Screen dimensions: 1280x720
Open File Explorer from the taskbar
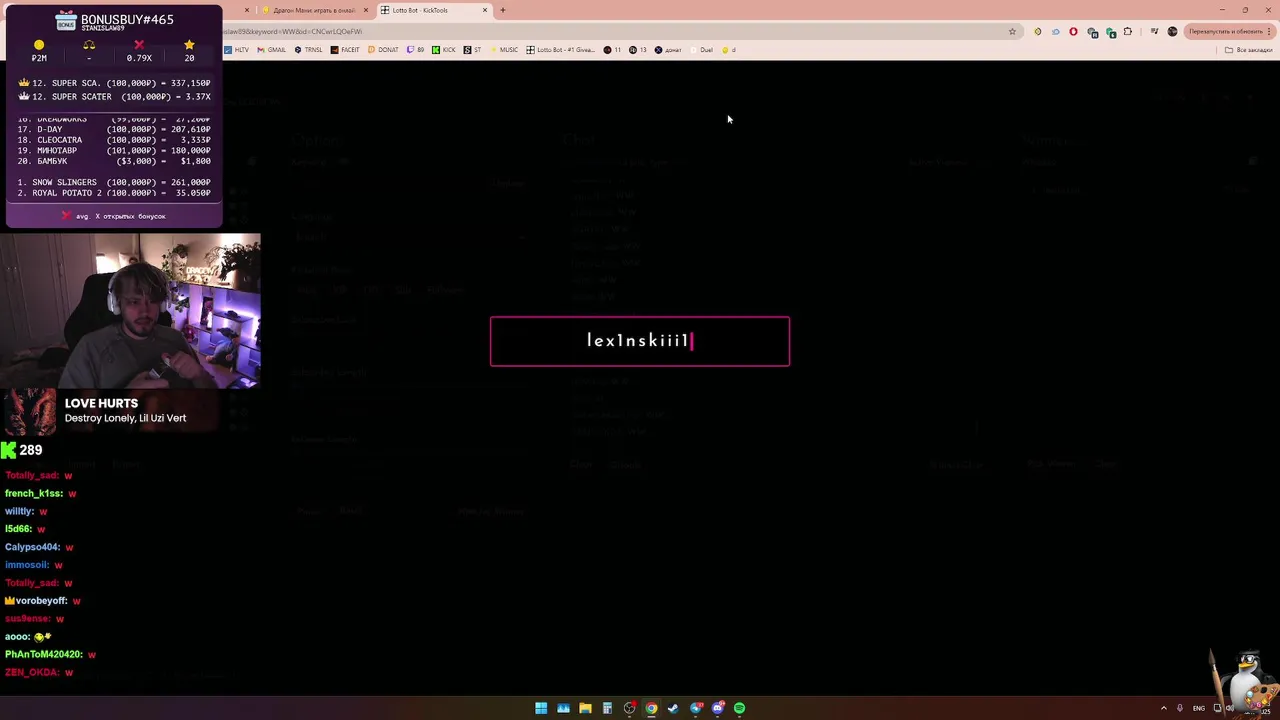click(x=585, y=708)
